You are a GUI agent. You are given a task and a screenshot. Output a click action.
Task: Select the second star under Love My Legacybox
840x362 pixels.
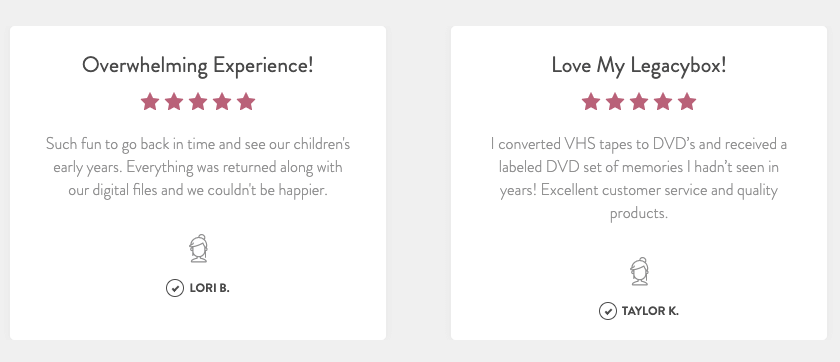(x=615, y=101)
